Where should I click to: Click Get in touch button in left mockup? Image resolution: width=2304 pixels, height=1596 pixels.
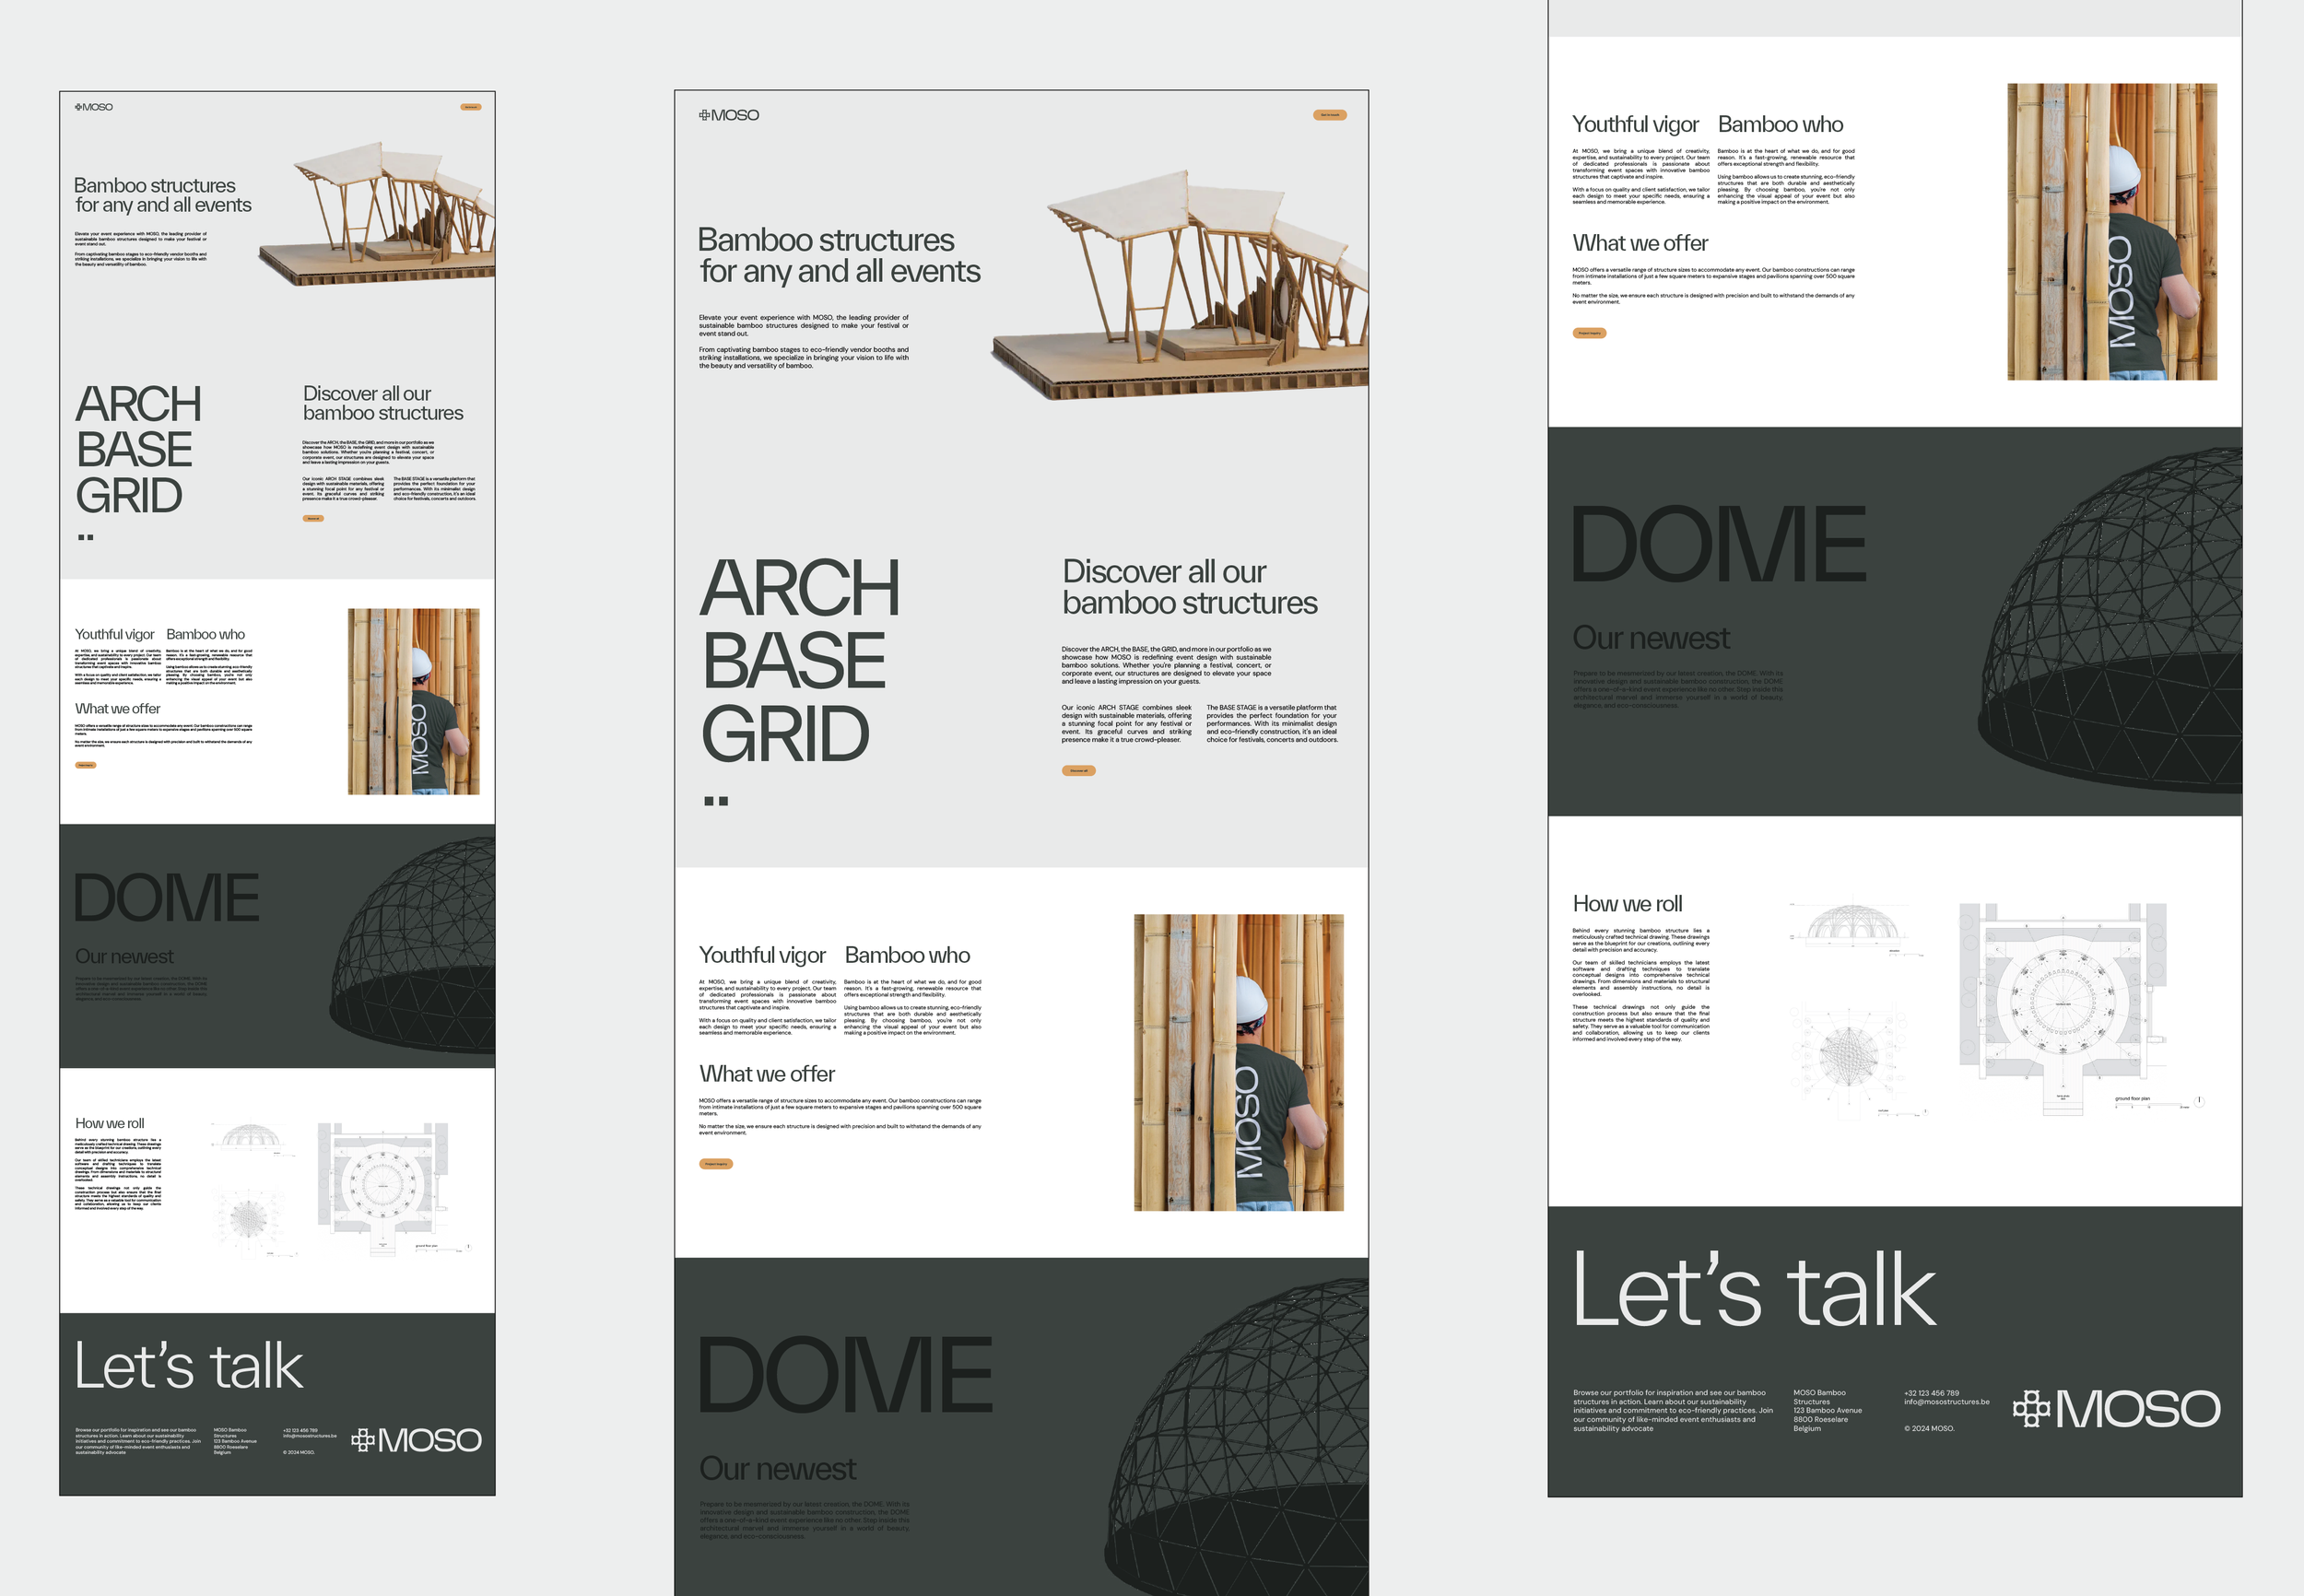point(470,107)
